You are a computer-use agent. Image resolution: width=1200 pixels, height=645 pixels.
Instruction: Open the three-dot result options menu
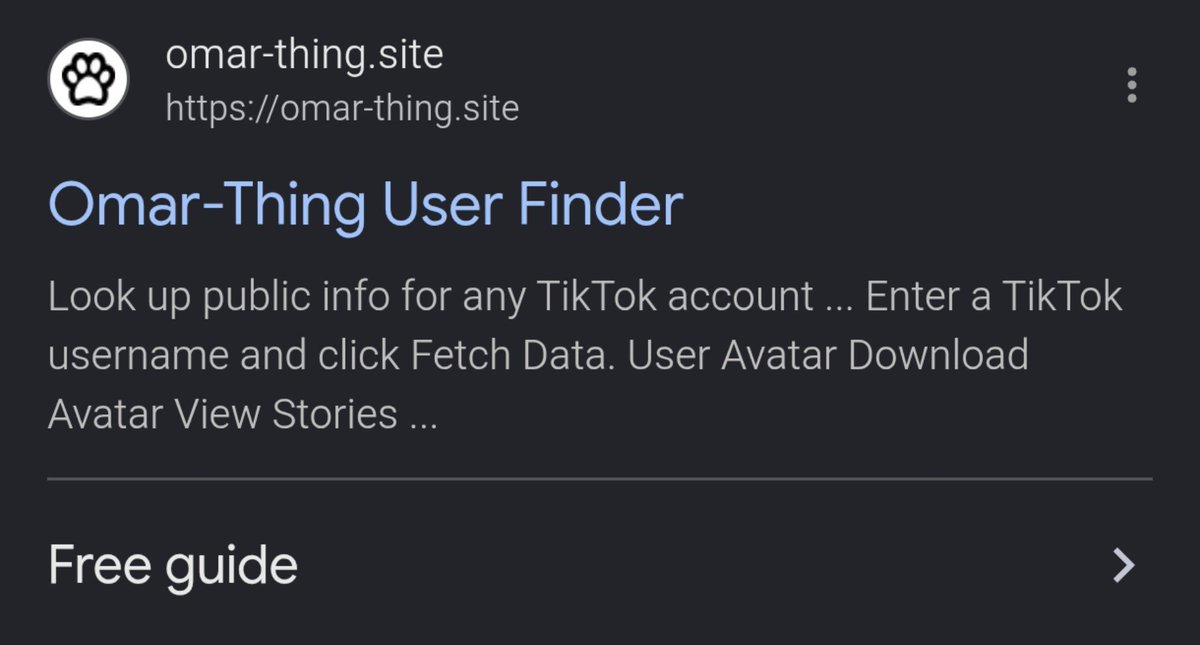pyautogui.click(x=1131, y=85)
